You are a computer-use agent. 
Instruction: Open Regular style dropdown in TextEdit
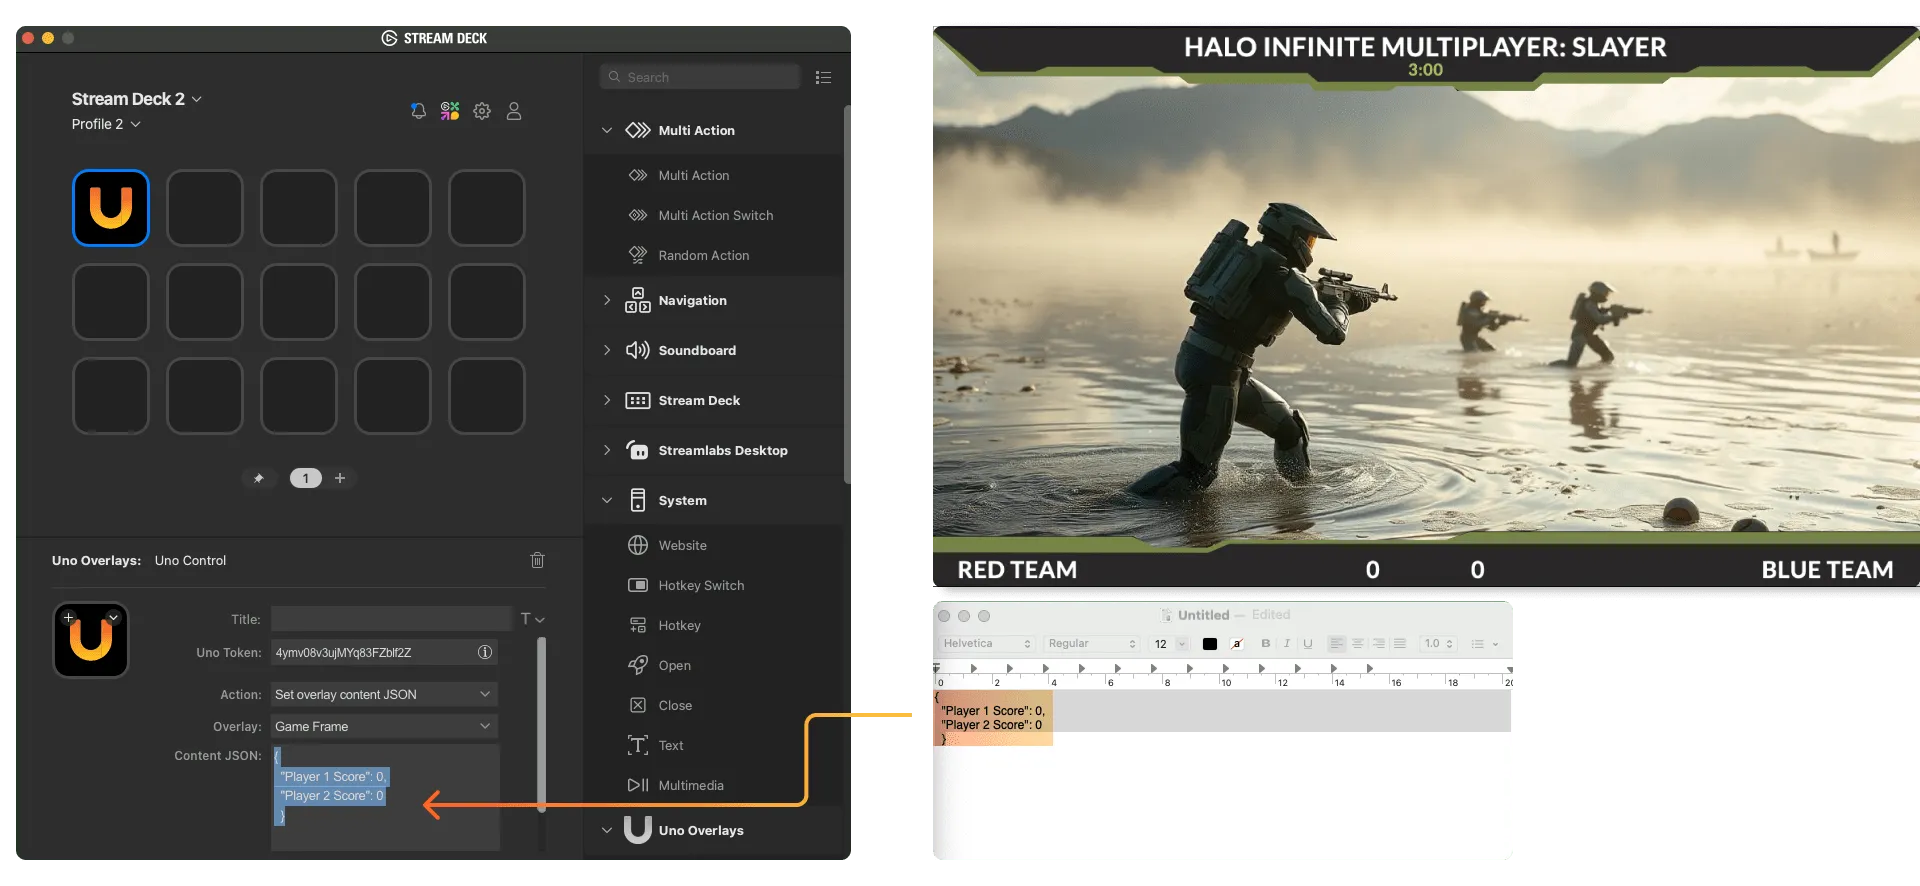pos(1092,644)
